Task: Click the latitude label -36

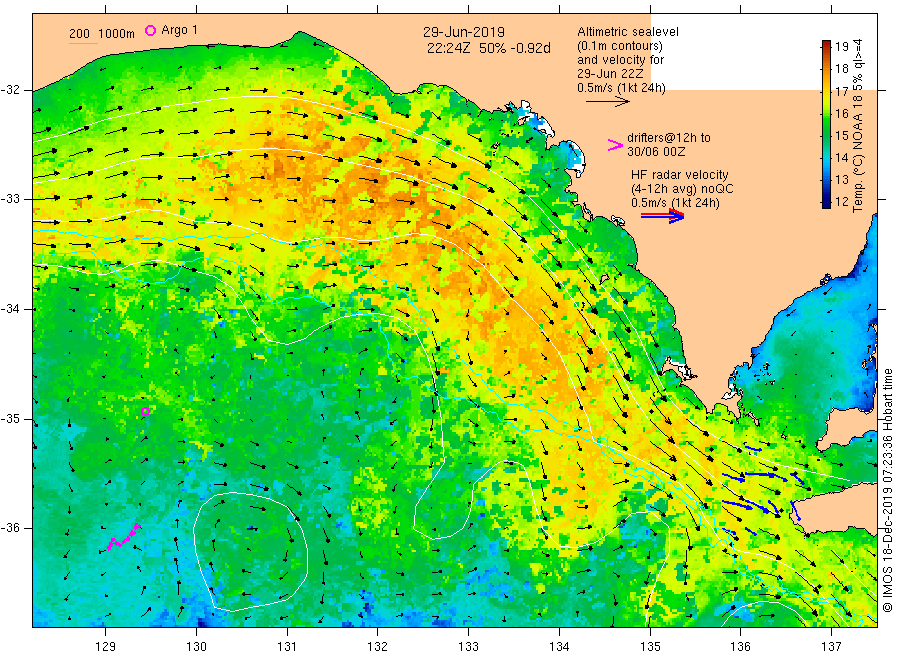Action: 10,528
